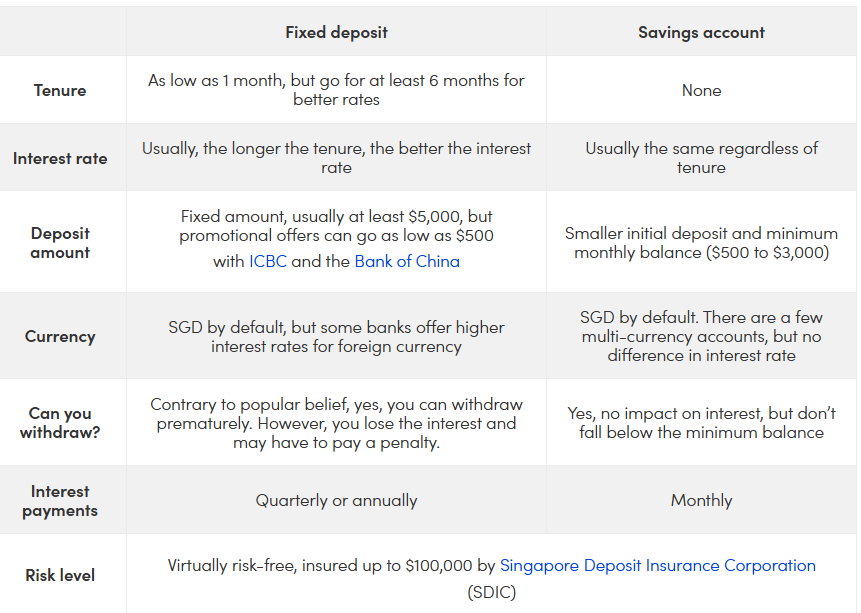Screen dimensions: 861x613
Task: Select the 'Monthly' interest payments cell
Action: tap(701, 500)
